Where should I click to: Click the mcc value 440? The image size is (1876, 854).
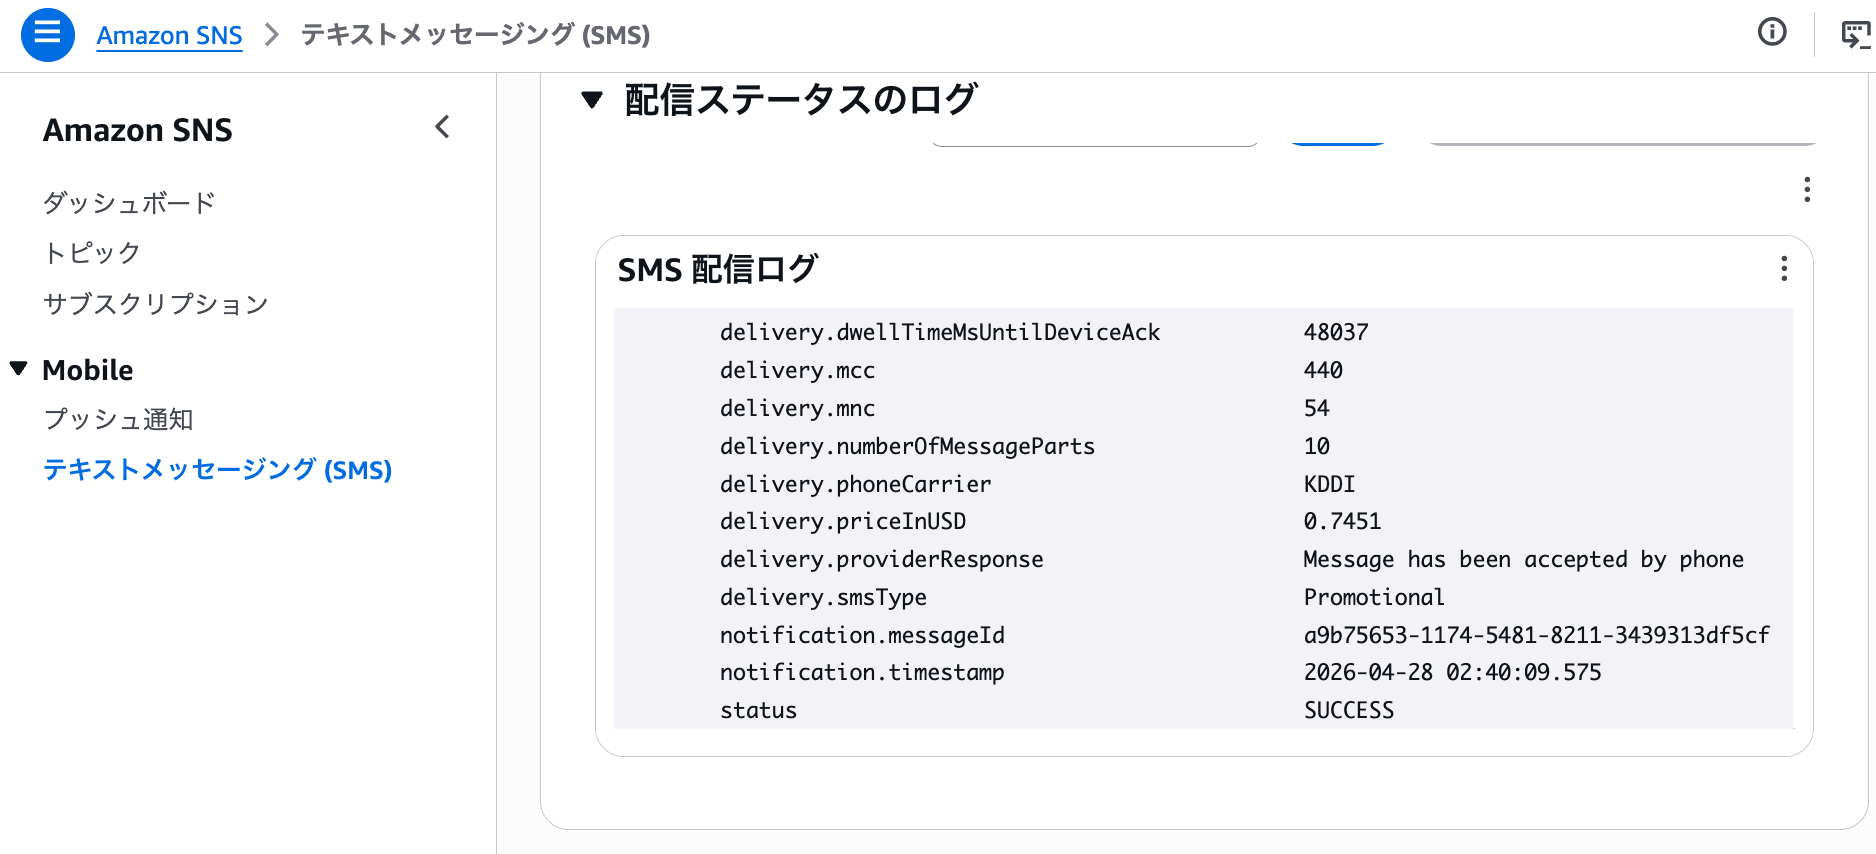pos(1323,370)
